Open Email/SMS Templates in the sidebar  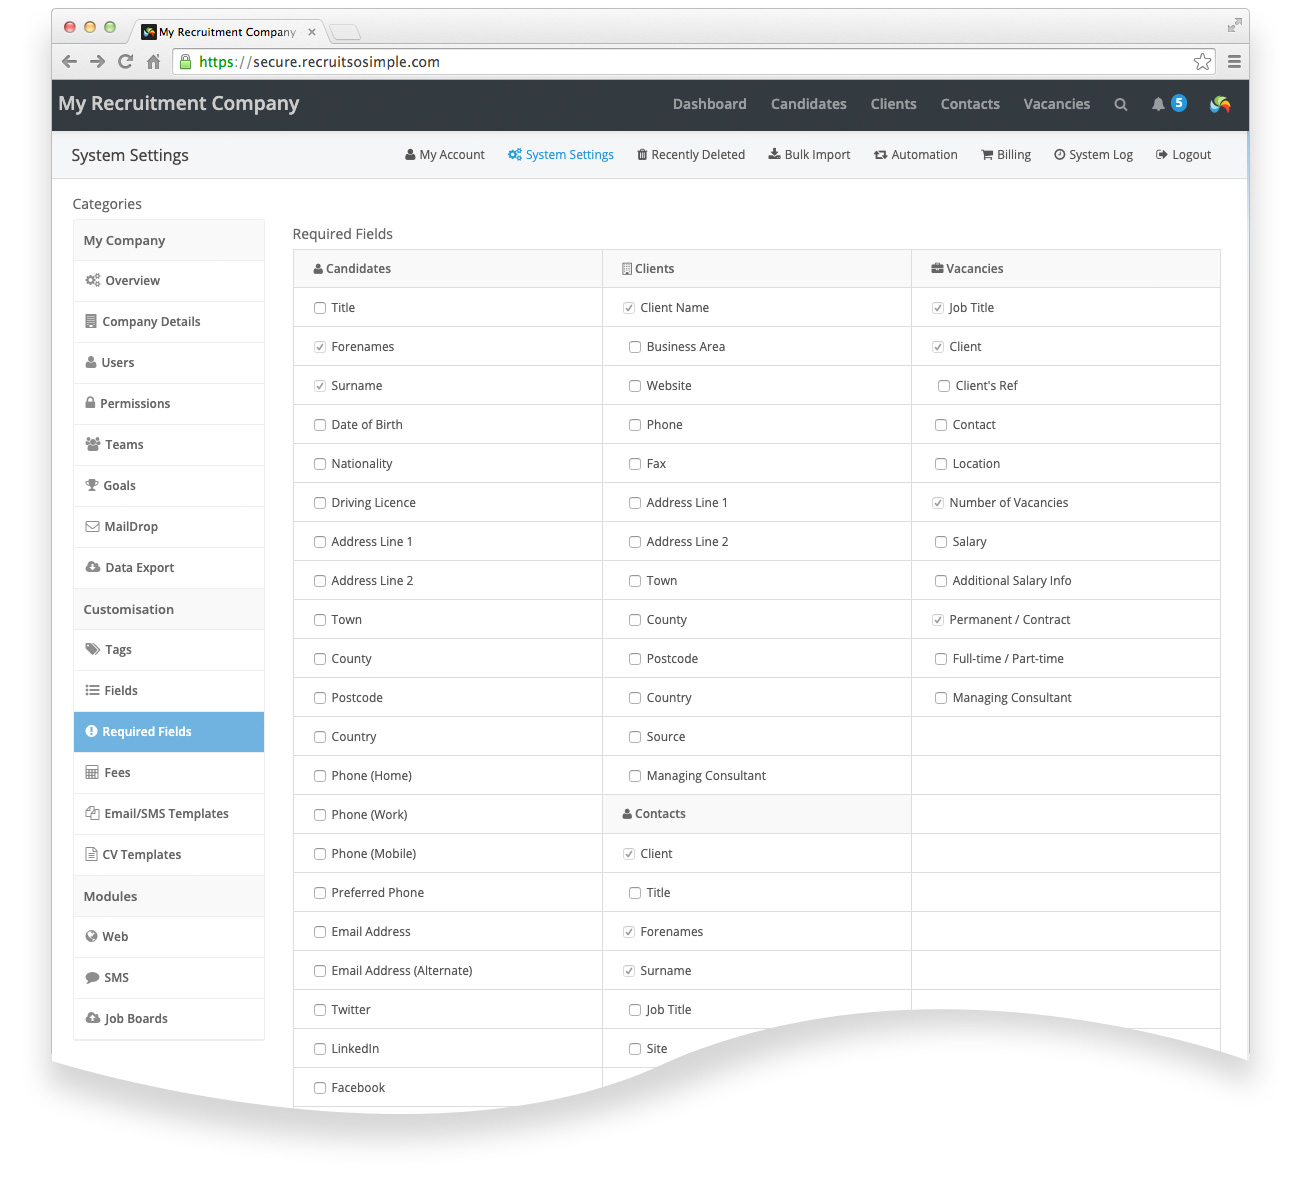coord(169,814)
